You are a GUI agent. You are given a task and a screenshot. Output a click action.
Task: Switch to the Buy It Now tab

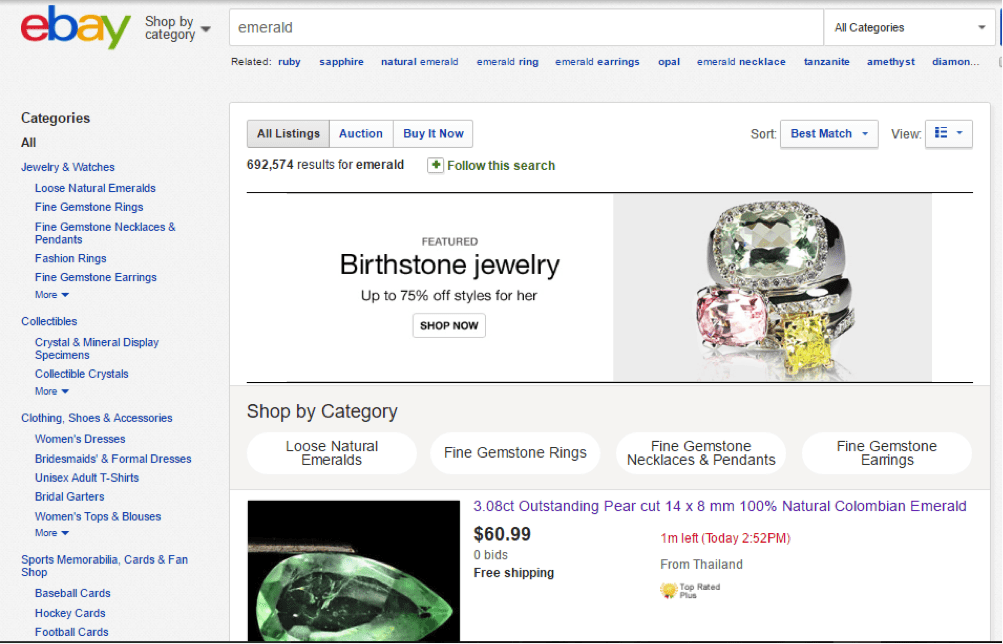coord(433,134)
